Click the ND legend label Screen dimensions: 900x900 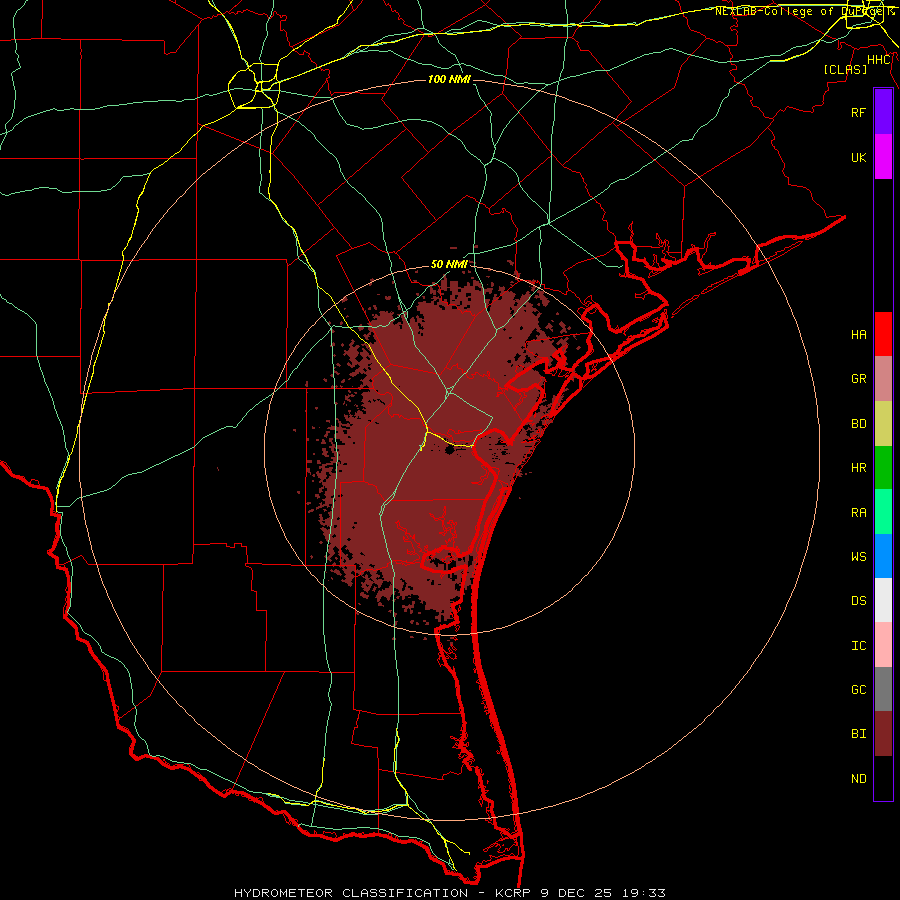859,779
